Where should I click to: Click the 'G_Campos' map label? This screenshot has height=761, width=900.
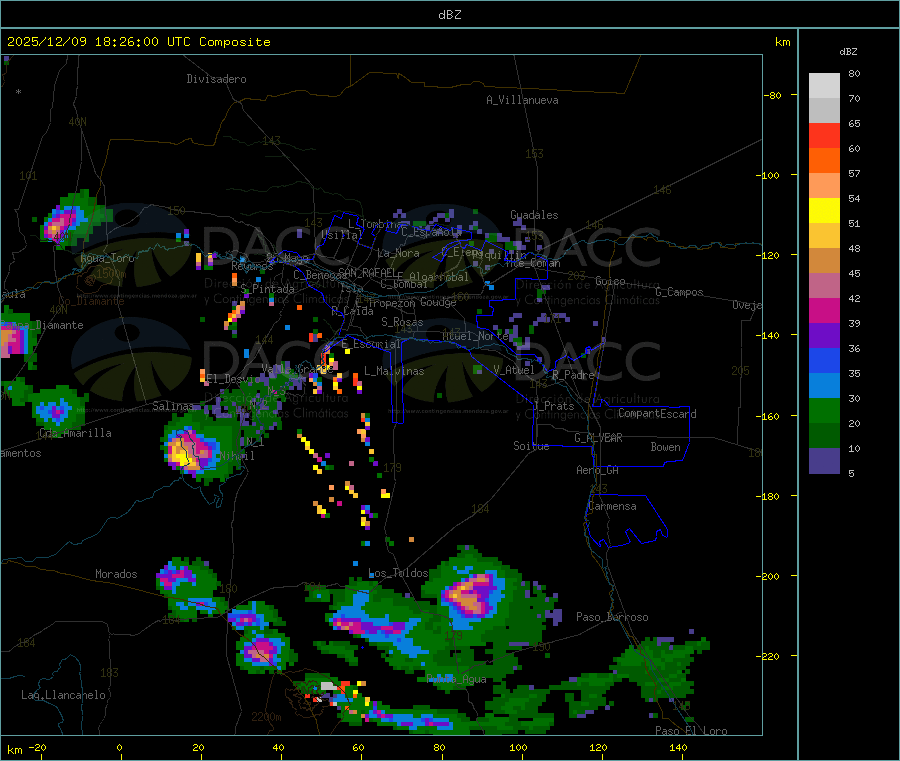click(680, 292)
